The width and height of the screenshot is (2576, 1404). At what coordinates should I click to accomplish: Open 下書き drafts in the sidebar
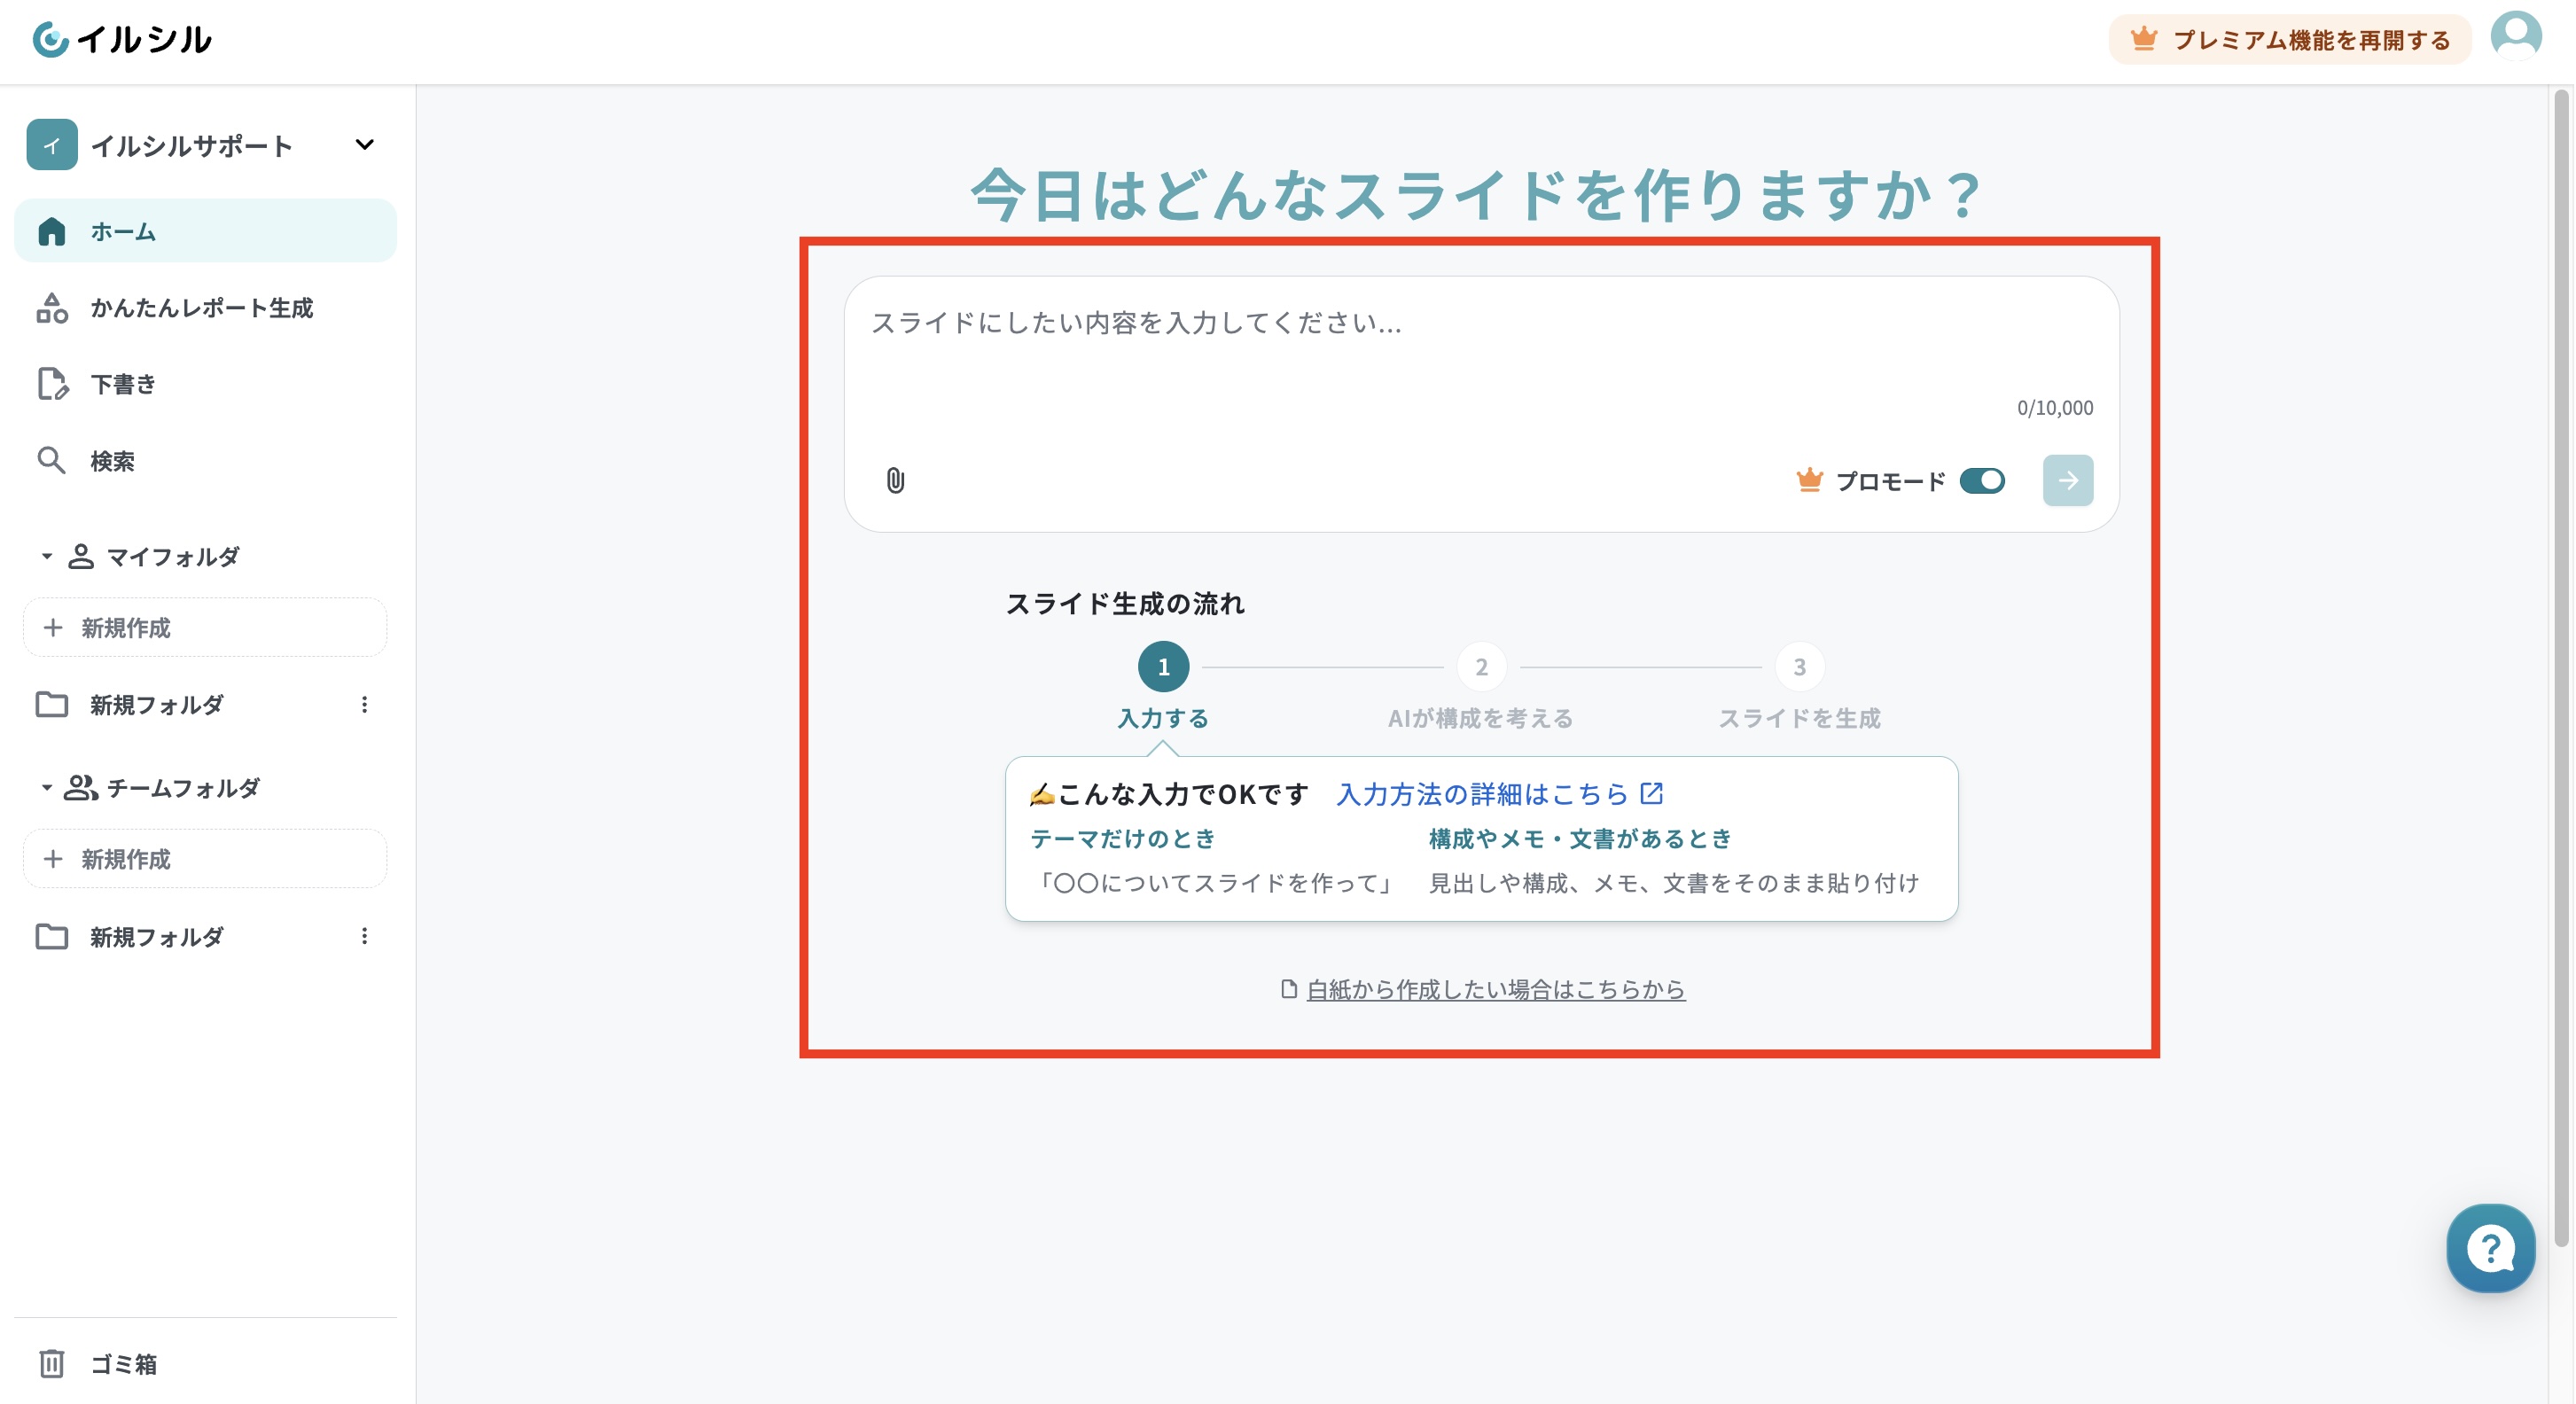click(x=205, y=384)
